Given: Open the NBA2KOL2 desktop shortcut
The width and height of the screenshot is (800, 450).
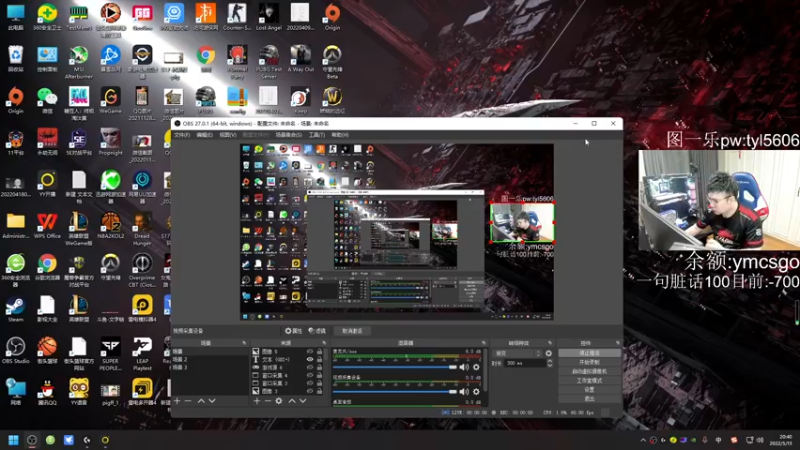Looking at the screenshot, I should pyautogui.click(x=110, y=226).
